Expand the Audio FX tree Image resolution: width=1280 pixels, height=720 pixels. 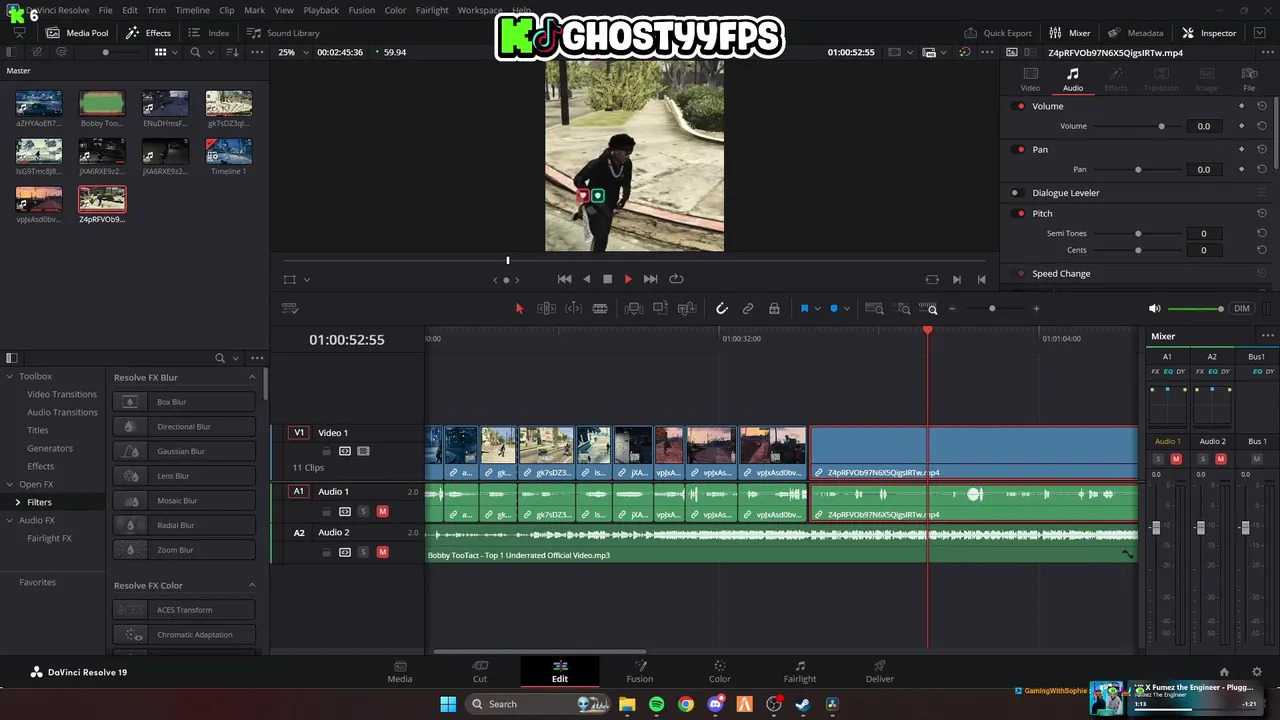[9, 520]
